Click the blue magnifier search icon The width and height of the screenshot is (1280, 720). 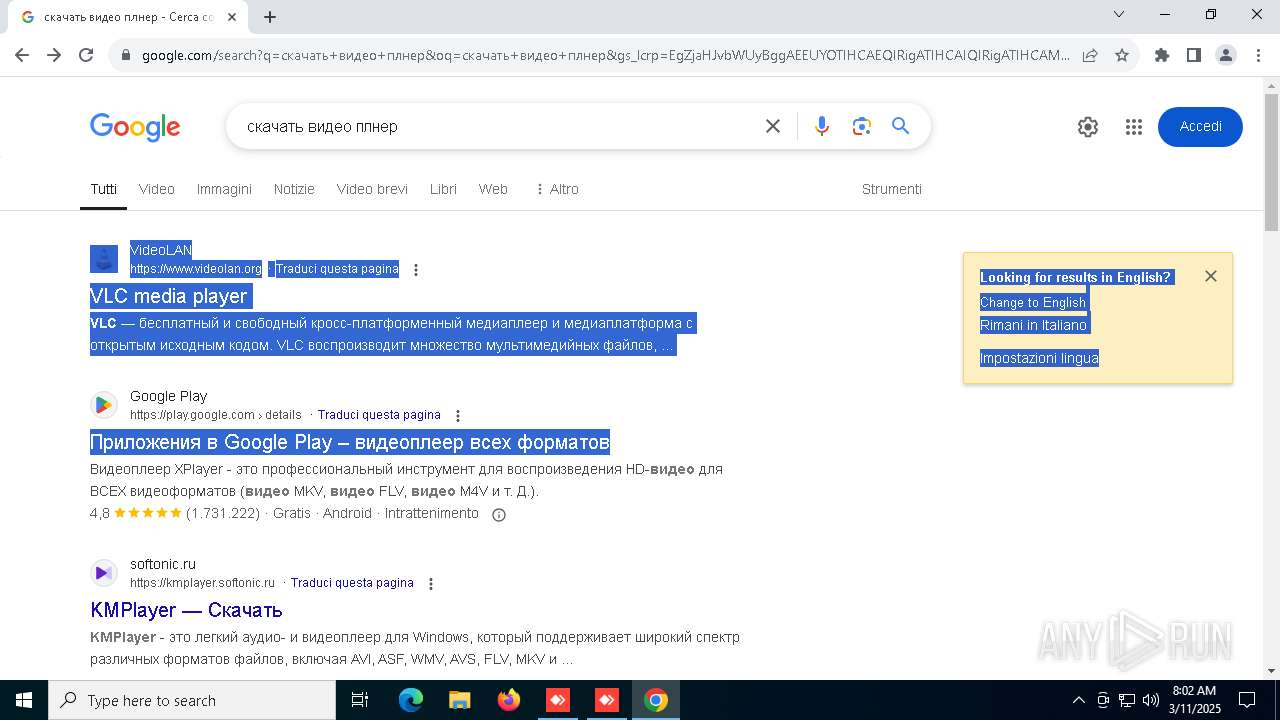point(901,126)
